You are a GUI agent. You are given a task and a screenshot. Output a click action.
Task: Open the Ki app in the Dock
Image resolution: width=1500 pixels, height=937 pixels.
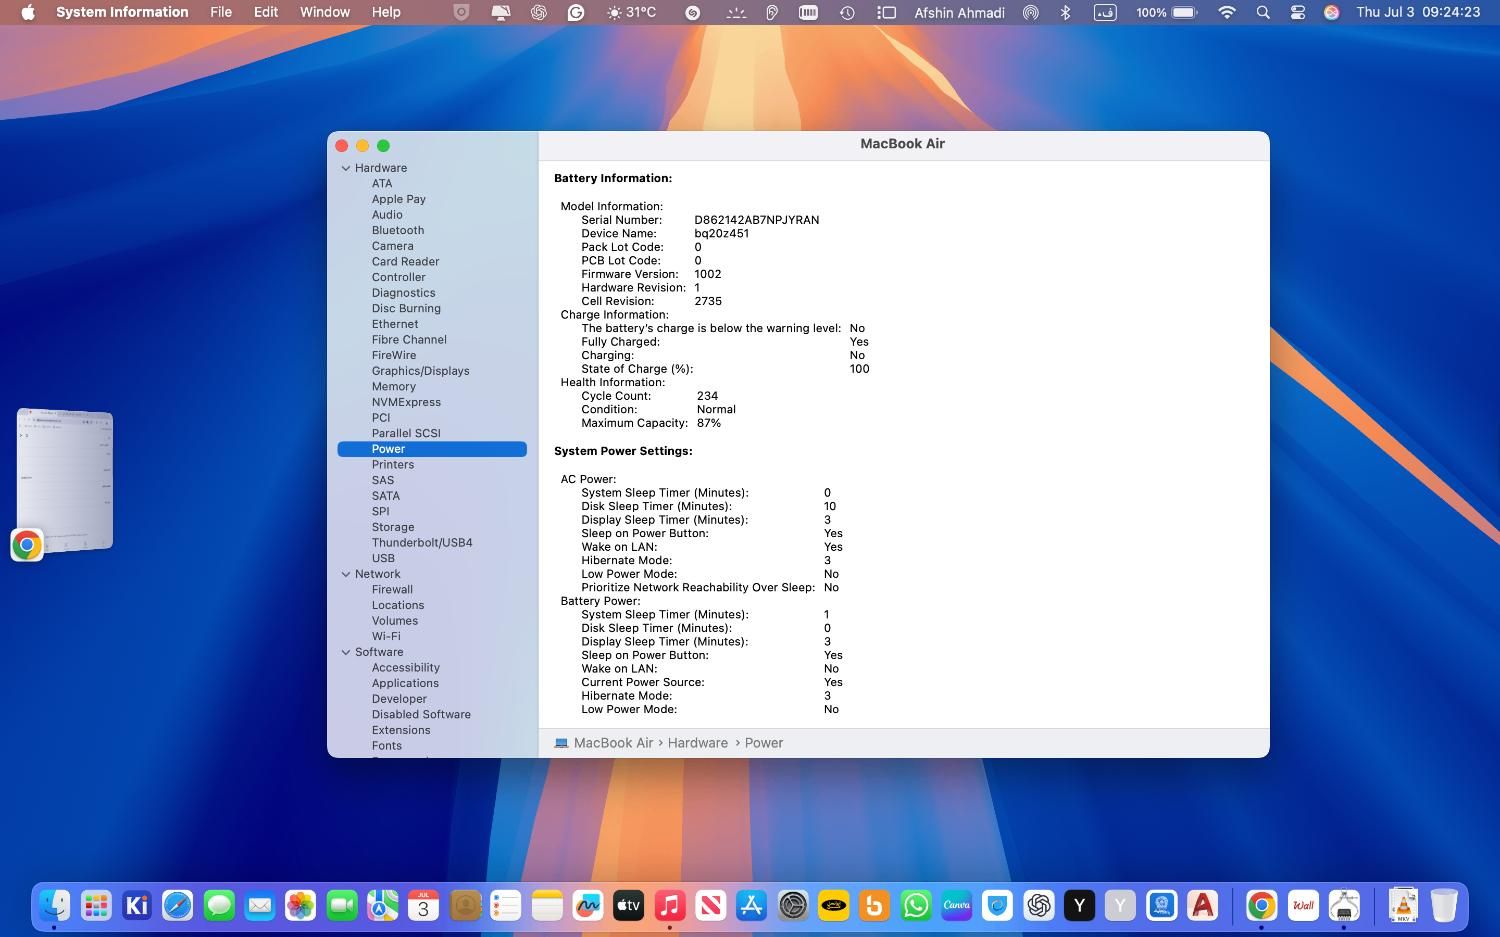(137, 906)
